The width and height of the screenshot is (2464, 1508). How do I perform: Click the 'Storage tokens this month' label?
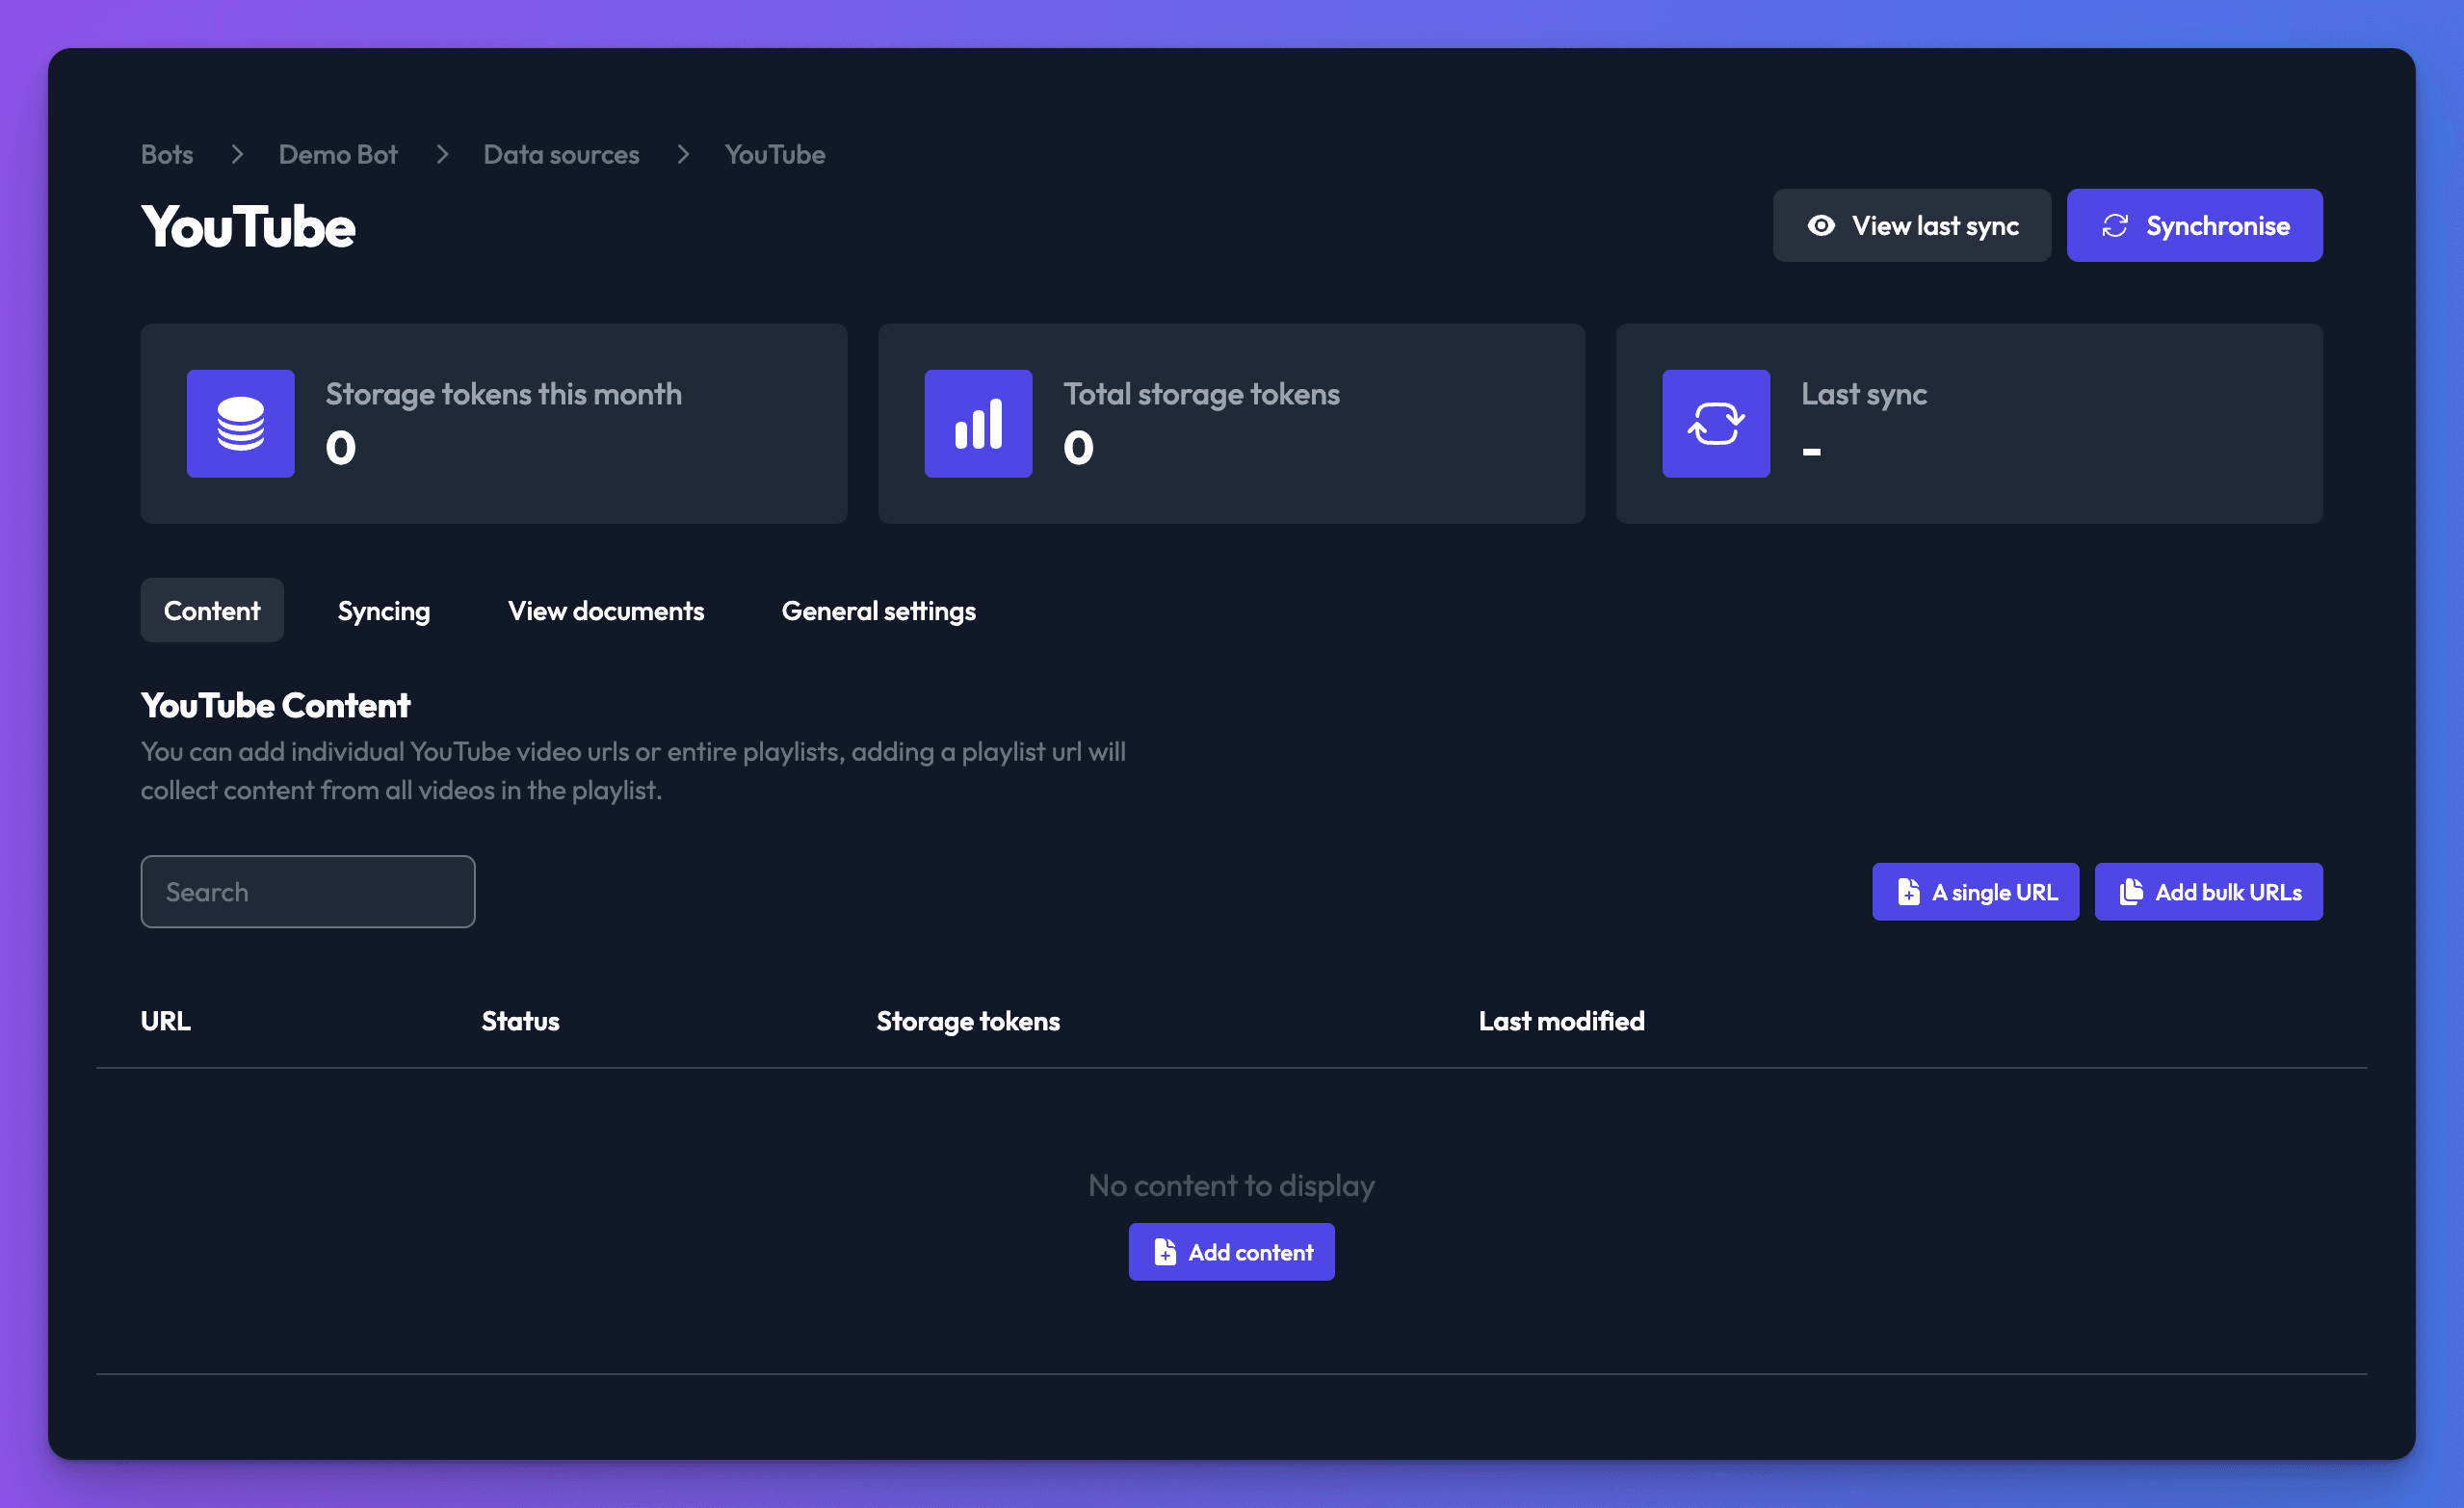tap(504, 394)
